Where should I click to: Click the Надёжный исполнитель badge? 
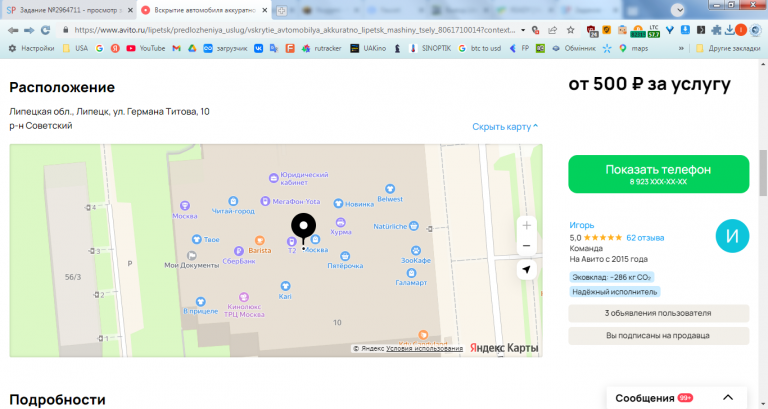pos(614,292)
